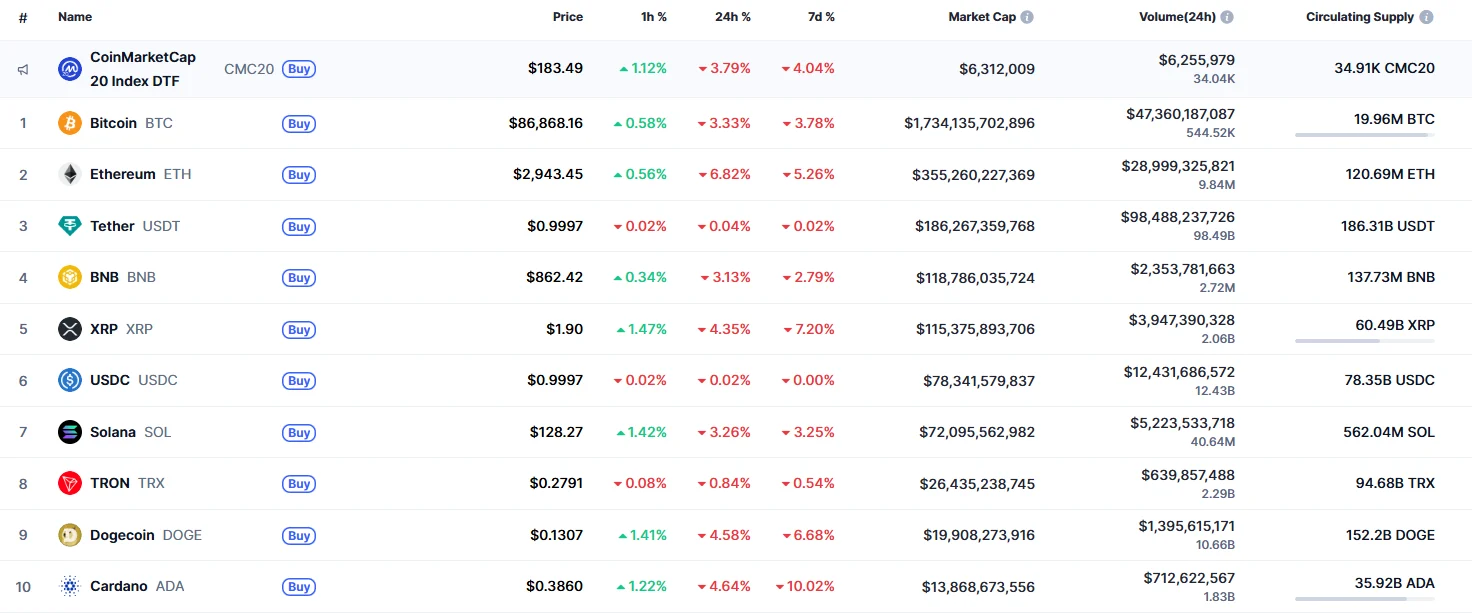This screenshot has width=1472, height=613.
Task: Click the Circulating Supply info icon
Action: pyautogui.click(x=1426, y=17)
